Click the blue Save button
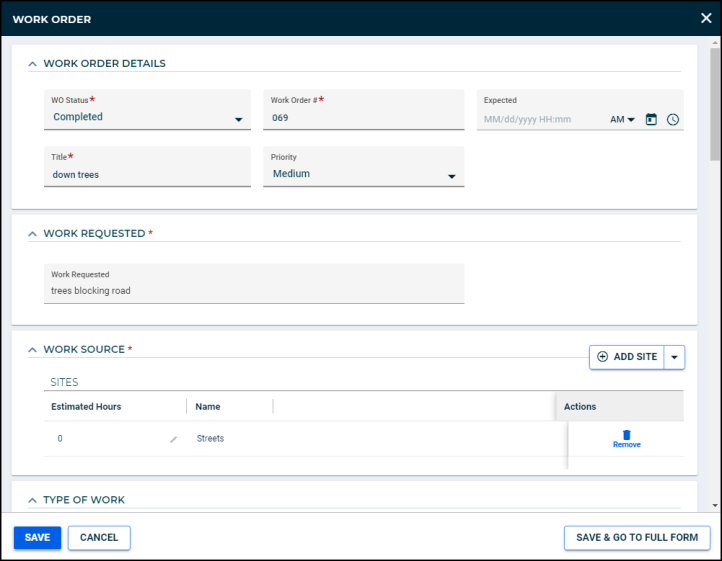 pos(37,538)
